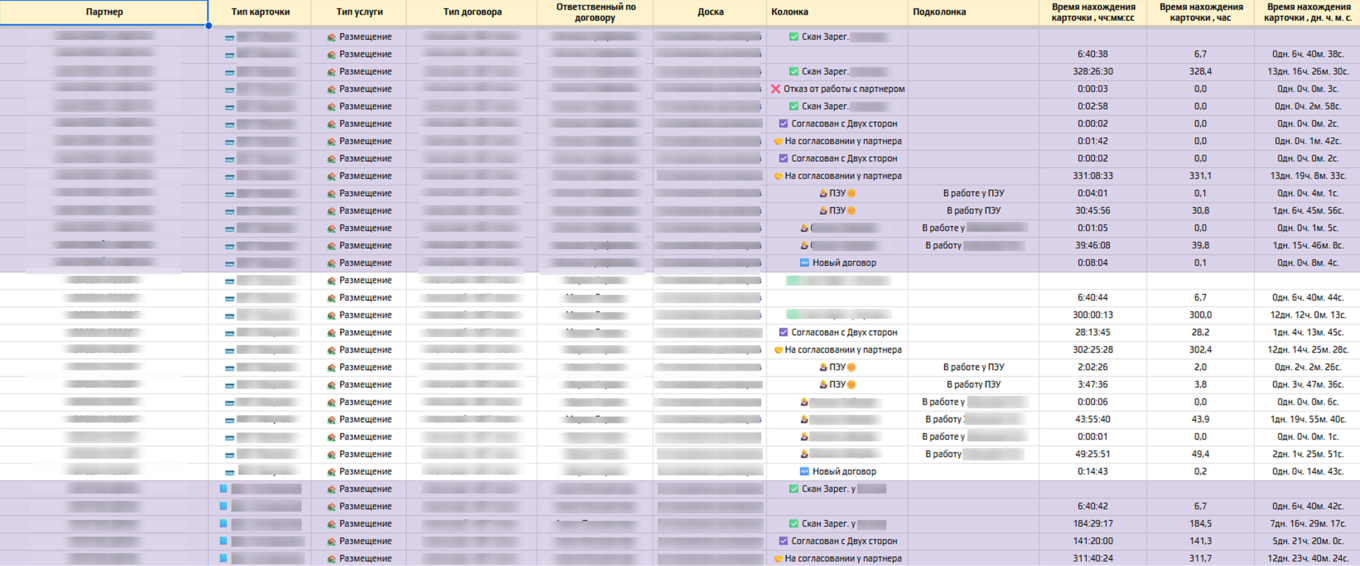The height and width of the screenshot is (566, 1360).
Task: Click the person icon before ПЭУ in the 0:04:01 row
Action: point(824,193)
